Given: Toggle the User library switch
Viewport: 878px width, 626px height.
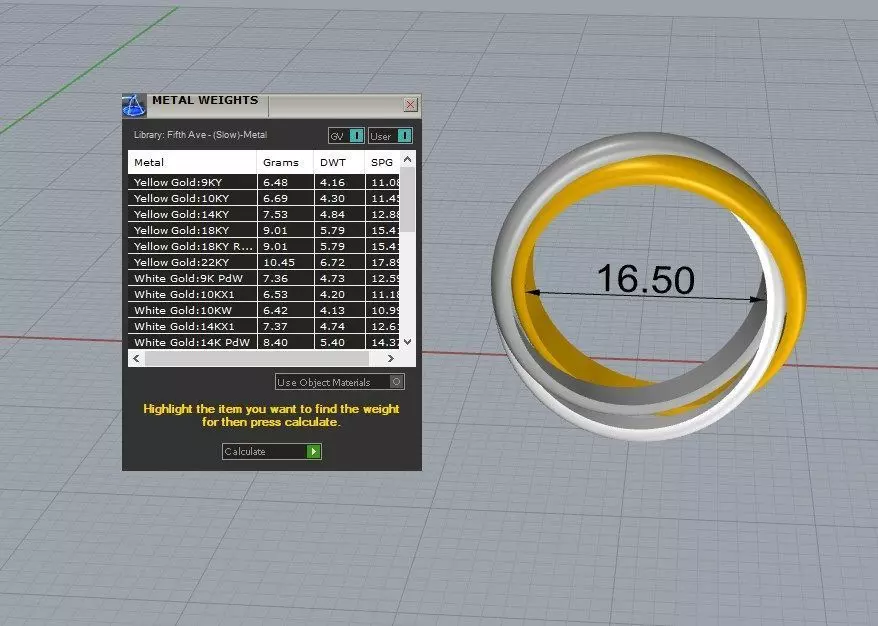Looking at the screenshot, I should click(390, 136).
